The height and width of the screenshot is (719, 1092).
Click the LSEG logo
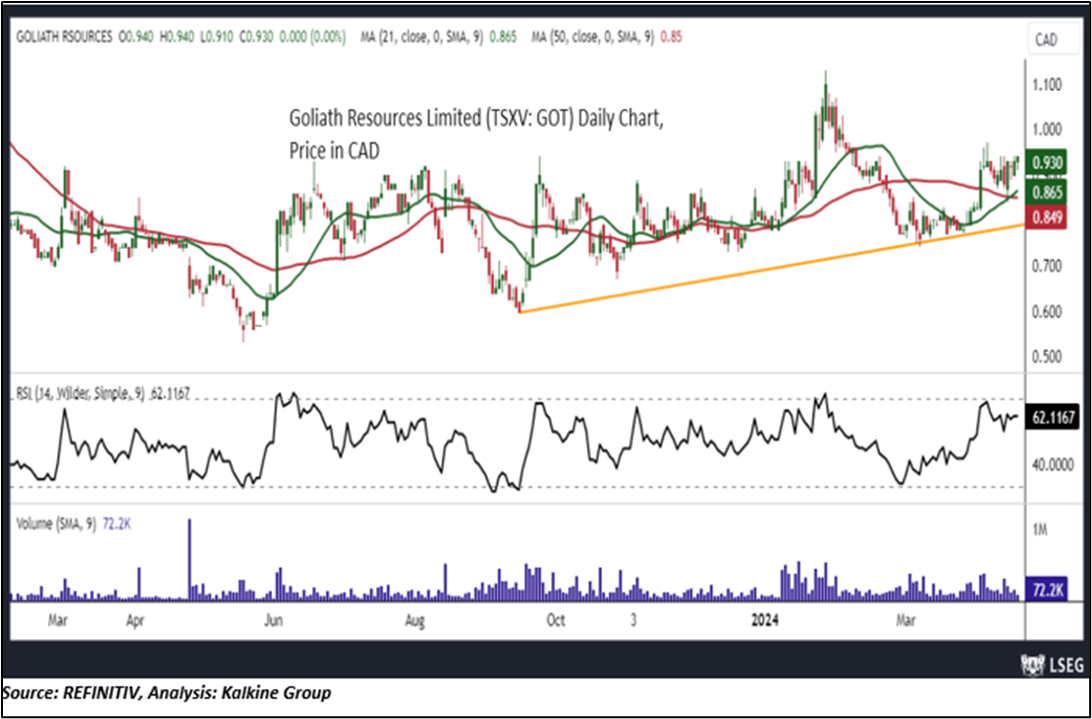[1051, 663]
